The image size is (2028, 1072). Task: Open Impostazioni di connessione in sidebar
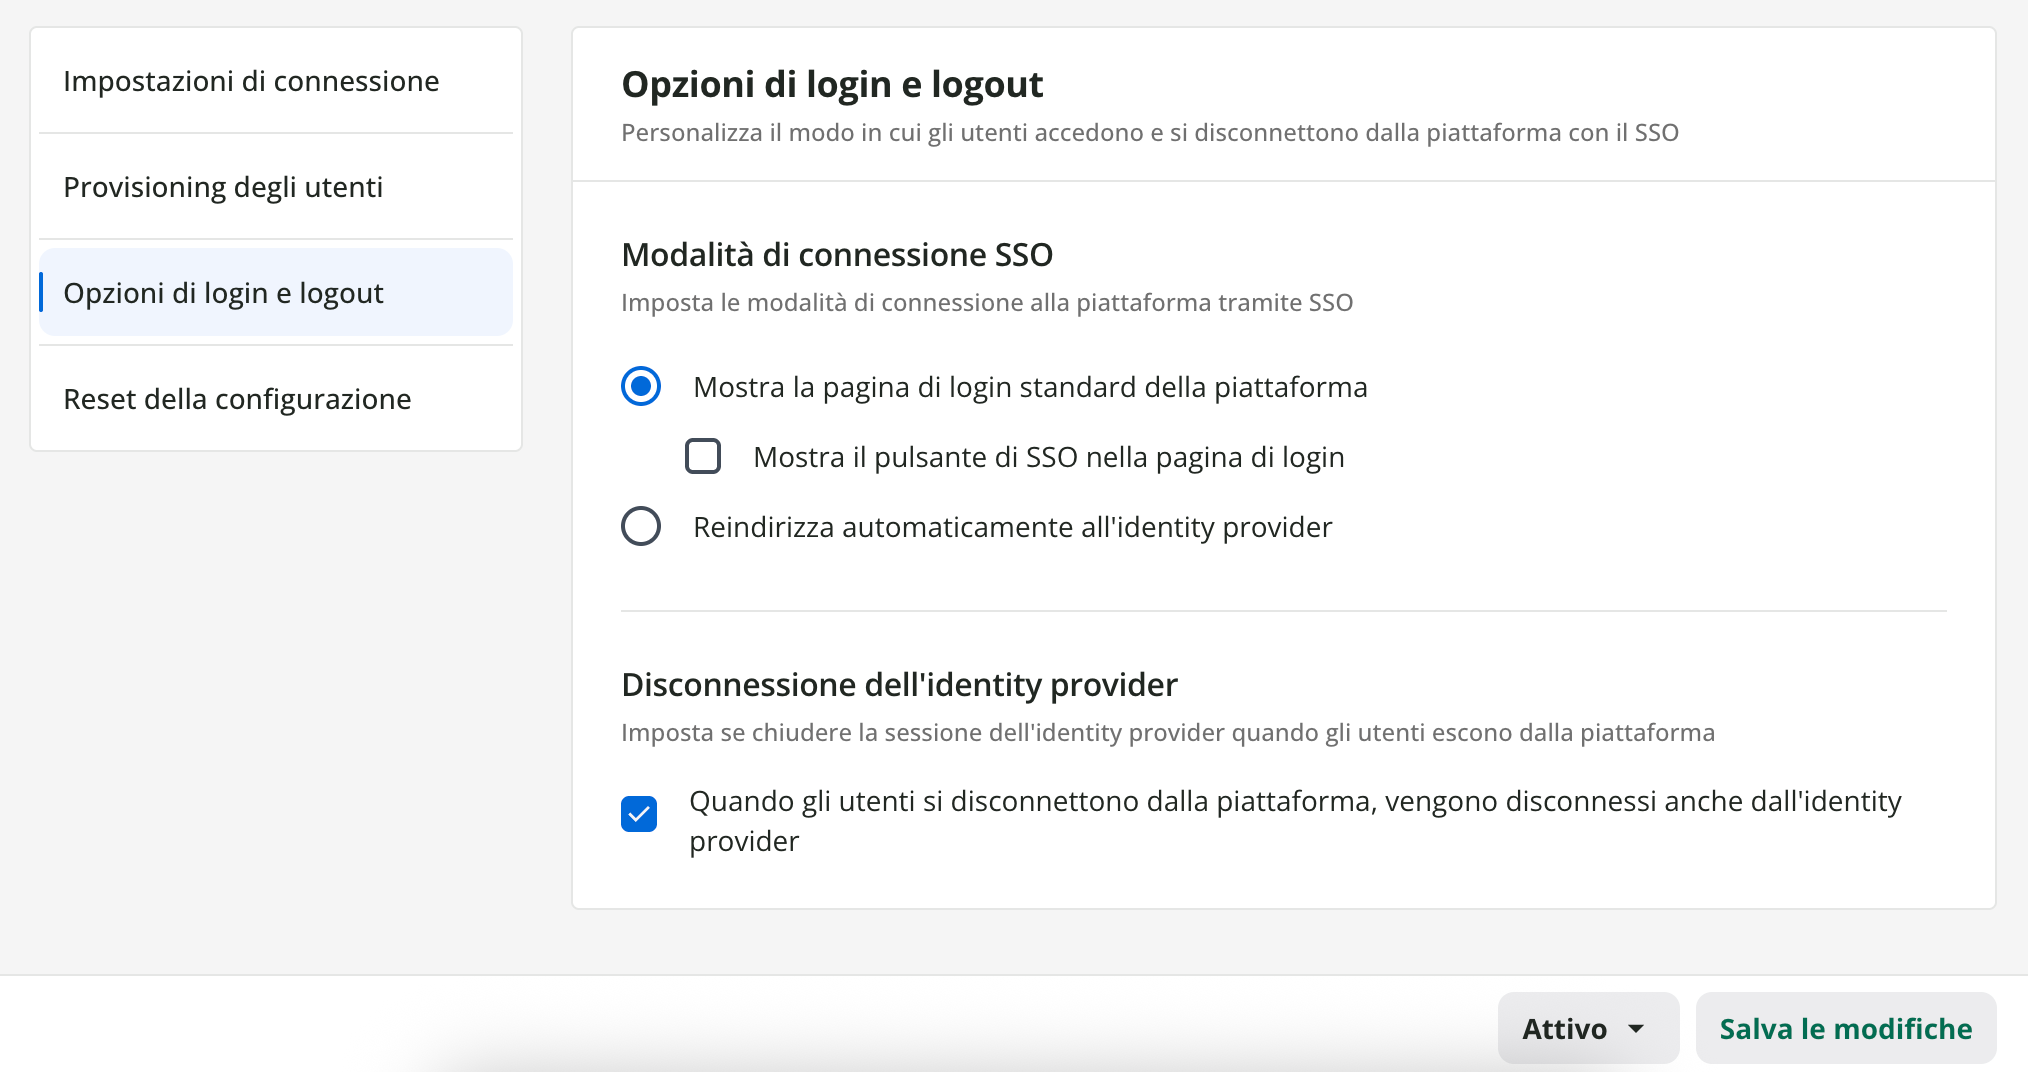point(251,81)
